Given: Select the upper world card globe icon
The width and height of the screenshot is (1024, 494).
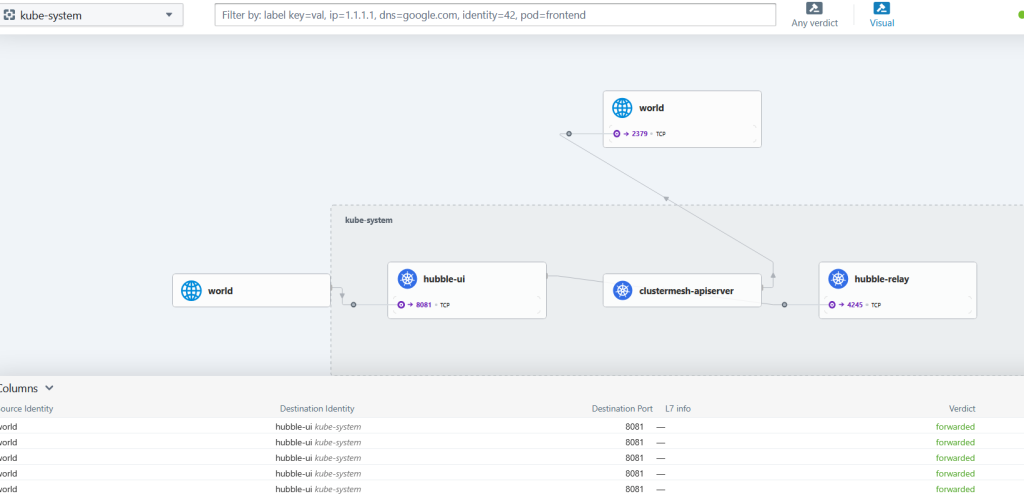Looking at the screenshot, I should 622,108.
